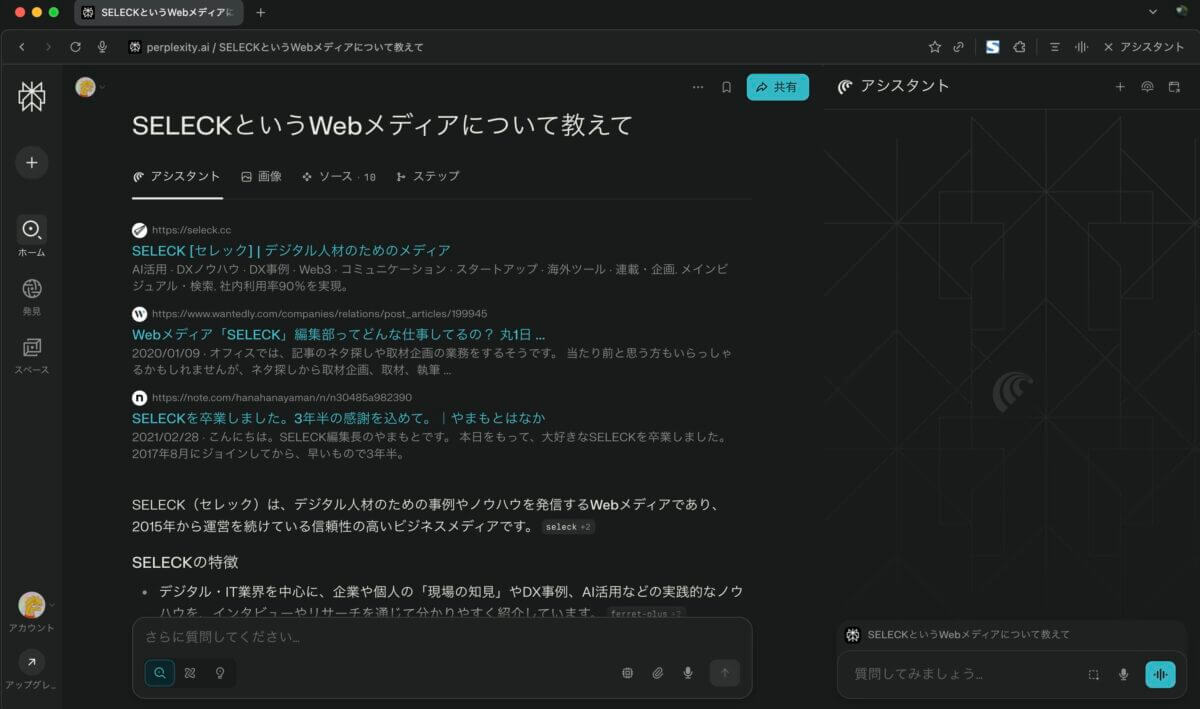Open the S extension icon in toolbar
Image resolution: width=1200 pixels, height=709 pixels.
992,47
